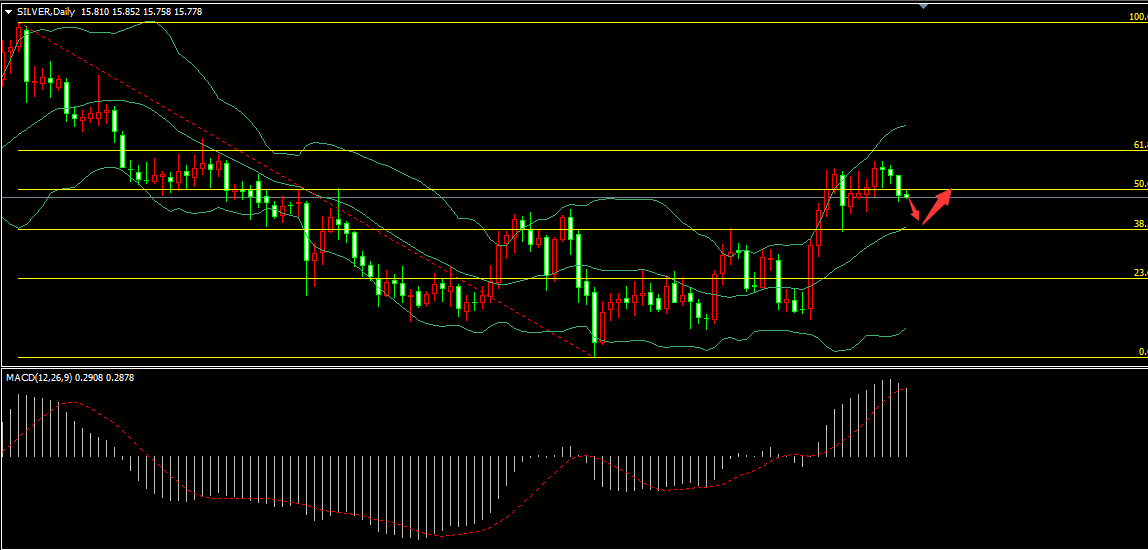This screenshot has width=1148, height=550.
Task: Click the 38.2 Fibonacci level label
Action: pos(1139,224)
